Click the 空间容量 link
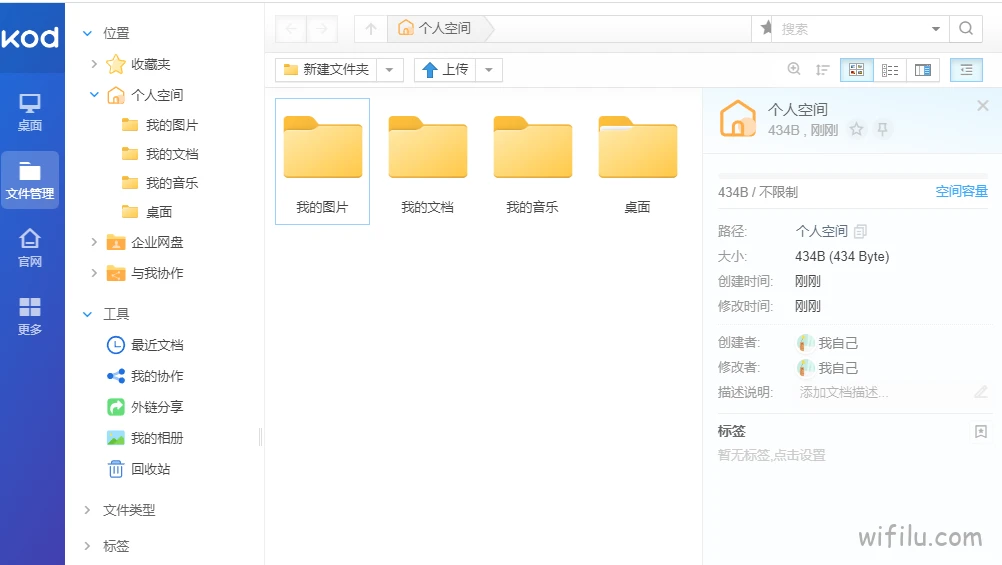Viewport: 1002px width, 565px height. pyautogui.click(x=962, y=191)
